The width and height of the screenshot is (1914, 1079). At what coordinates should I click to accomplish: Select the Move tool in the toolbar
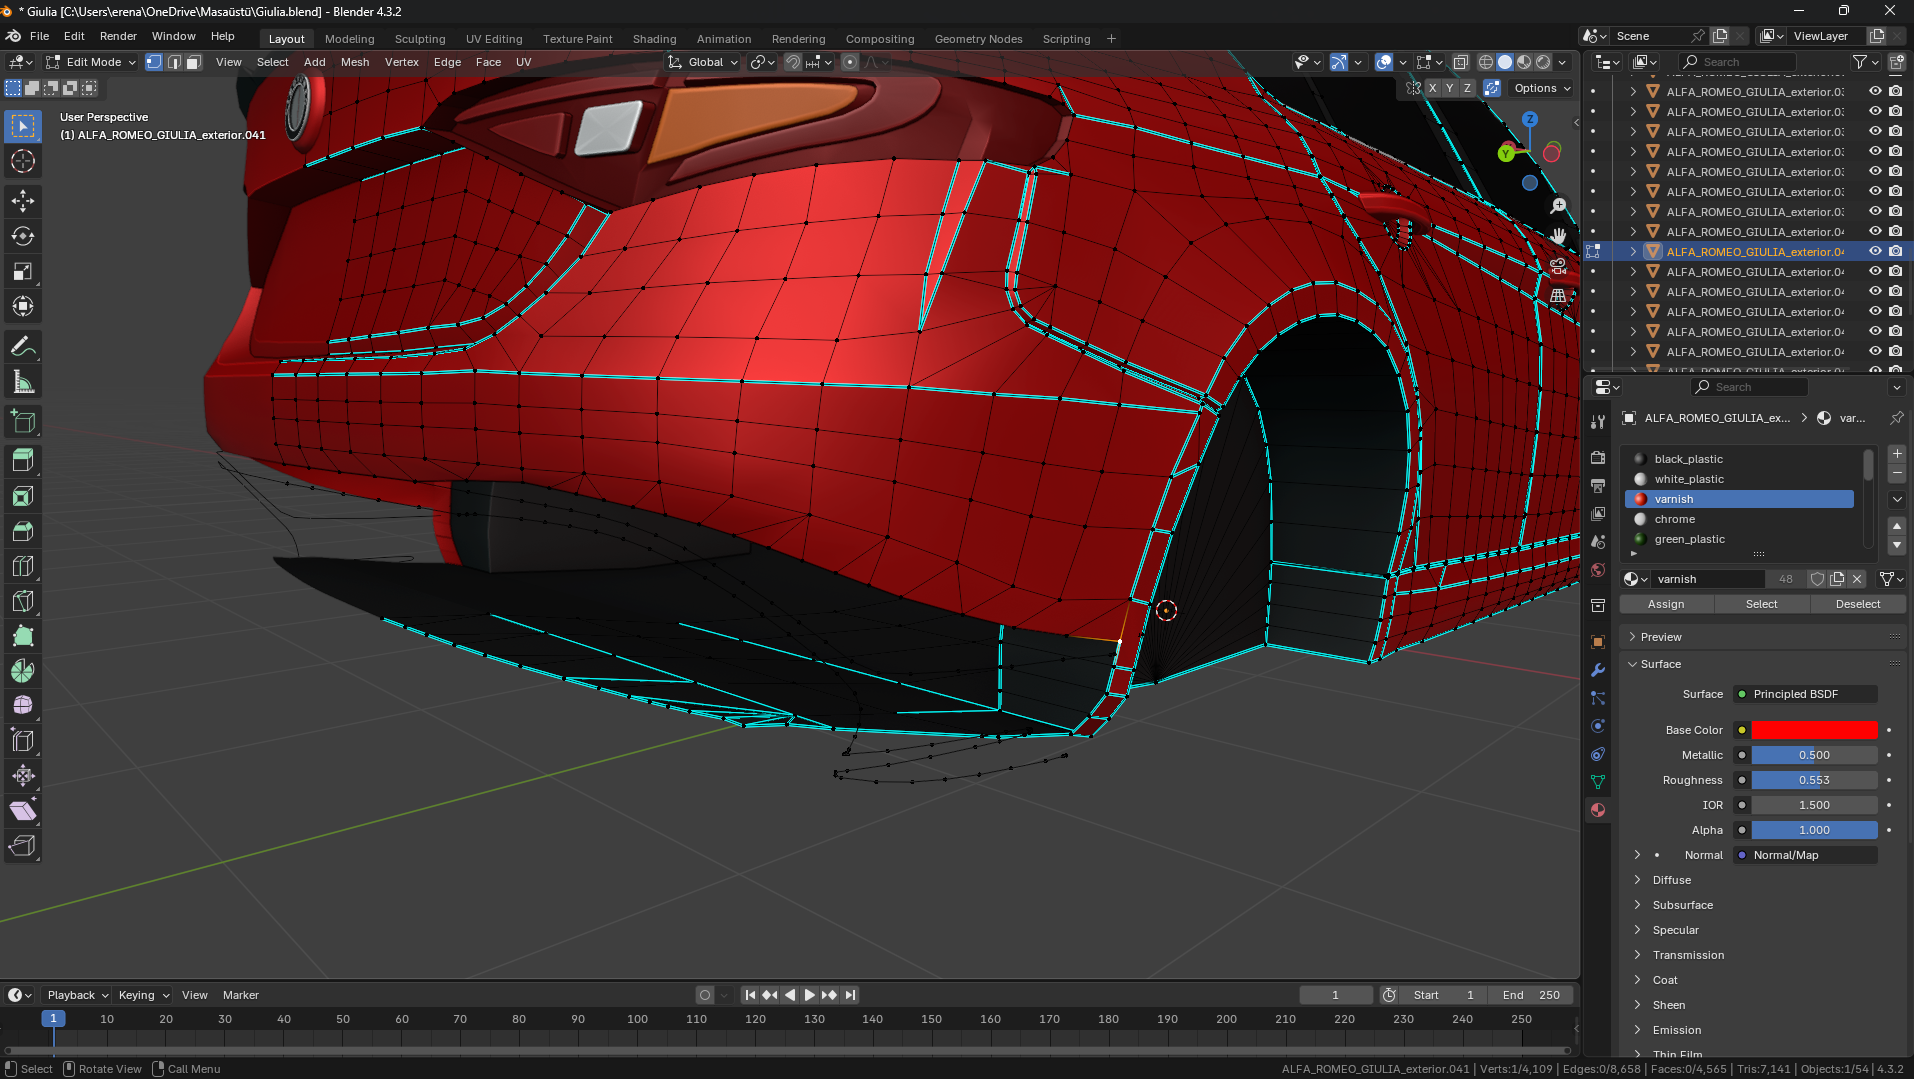pos(23,200)
